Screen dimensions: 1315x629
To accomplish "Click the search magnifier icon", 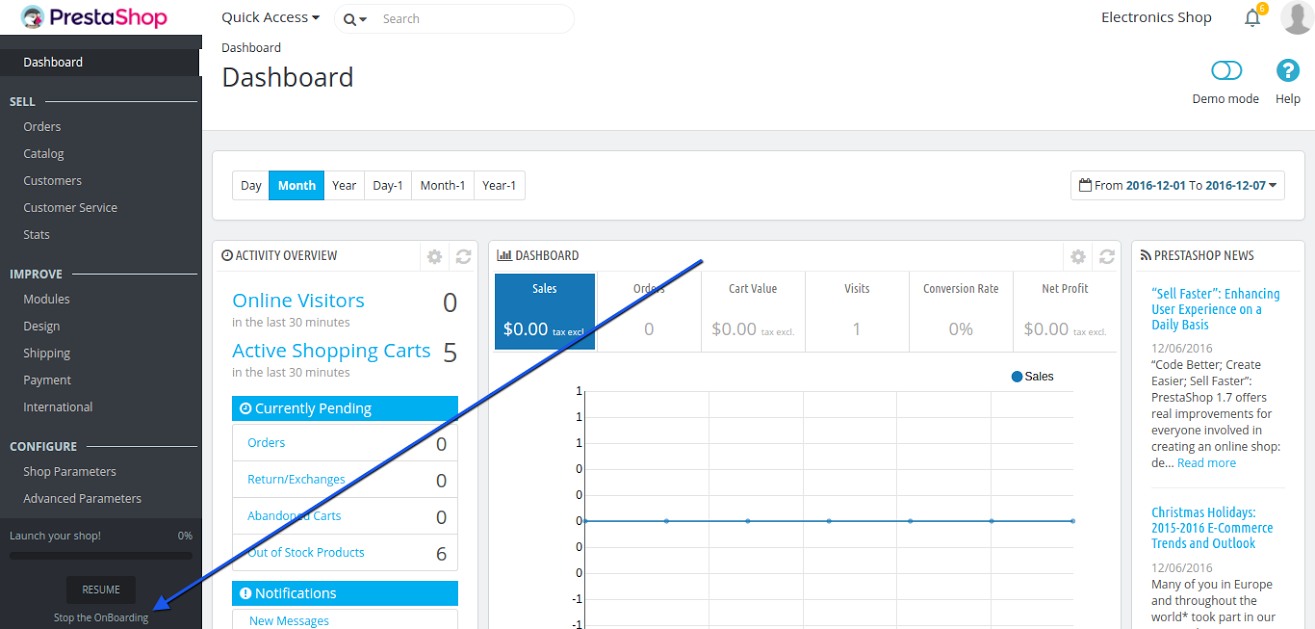I will coord(350,19).
